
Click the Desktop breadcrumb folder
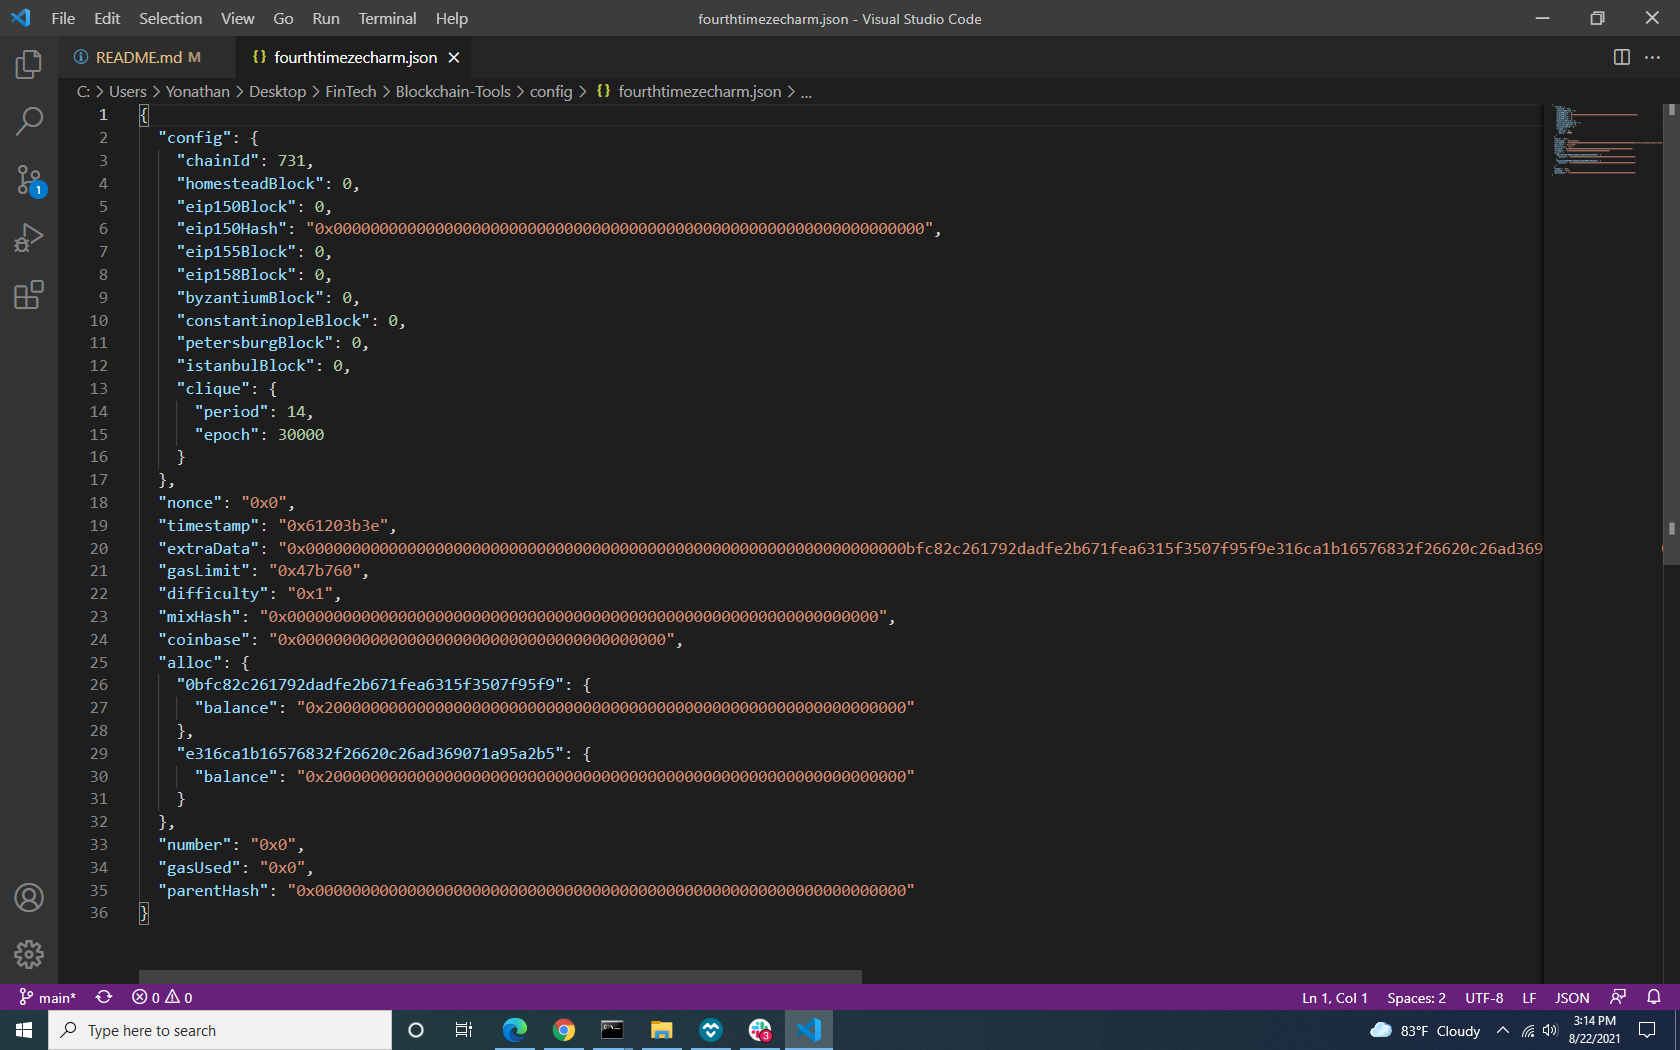pyautogui.click(x=277, y=92)
